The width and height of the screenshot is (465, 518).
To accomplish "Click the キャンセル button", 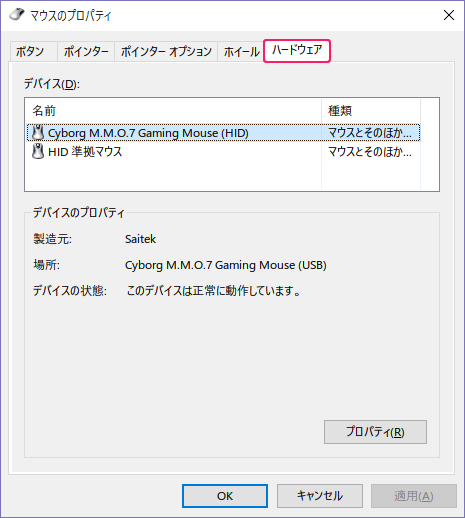I will point(320,496).
